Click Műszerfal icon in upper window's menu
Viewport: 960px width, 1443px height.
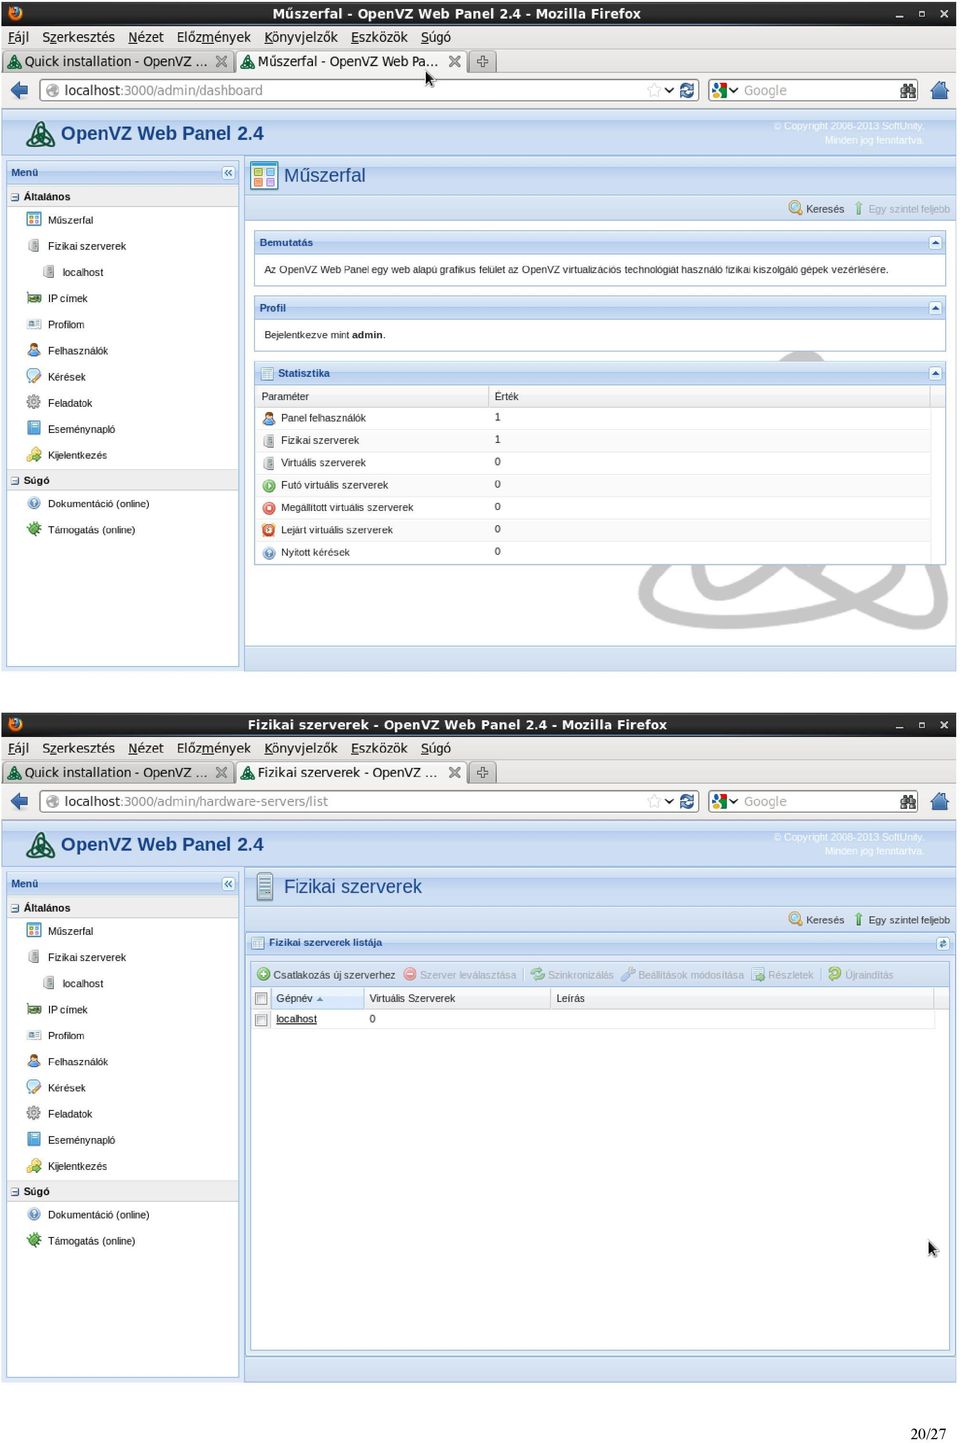[x=34, y=220]
